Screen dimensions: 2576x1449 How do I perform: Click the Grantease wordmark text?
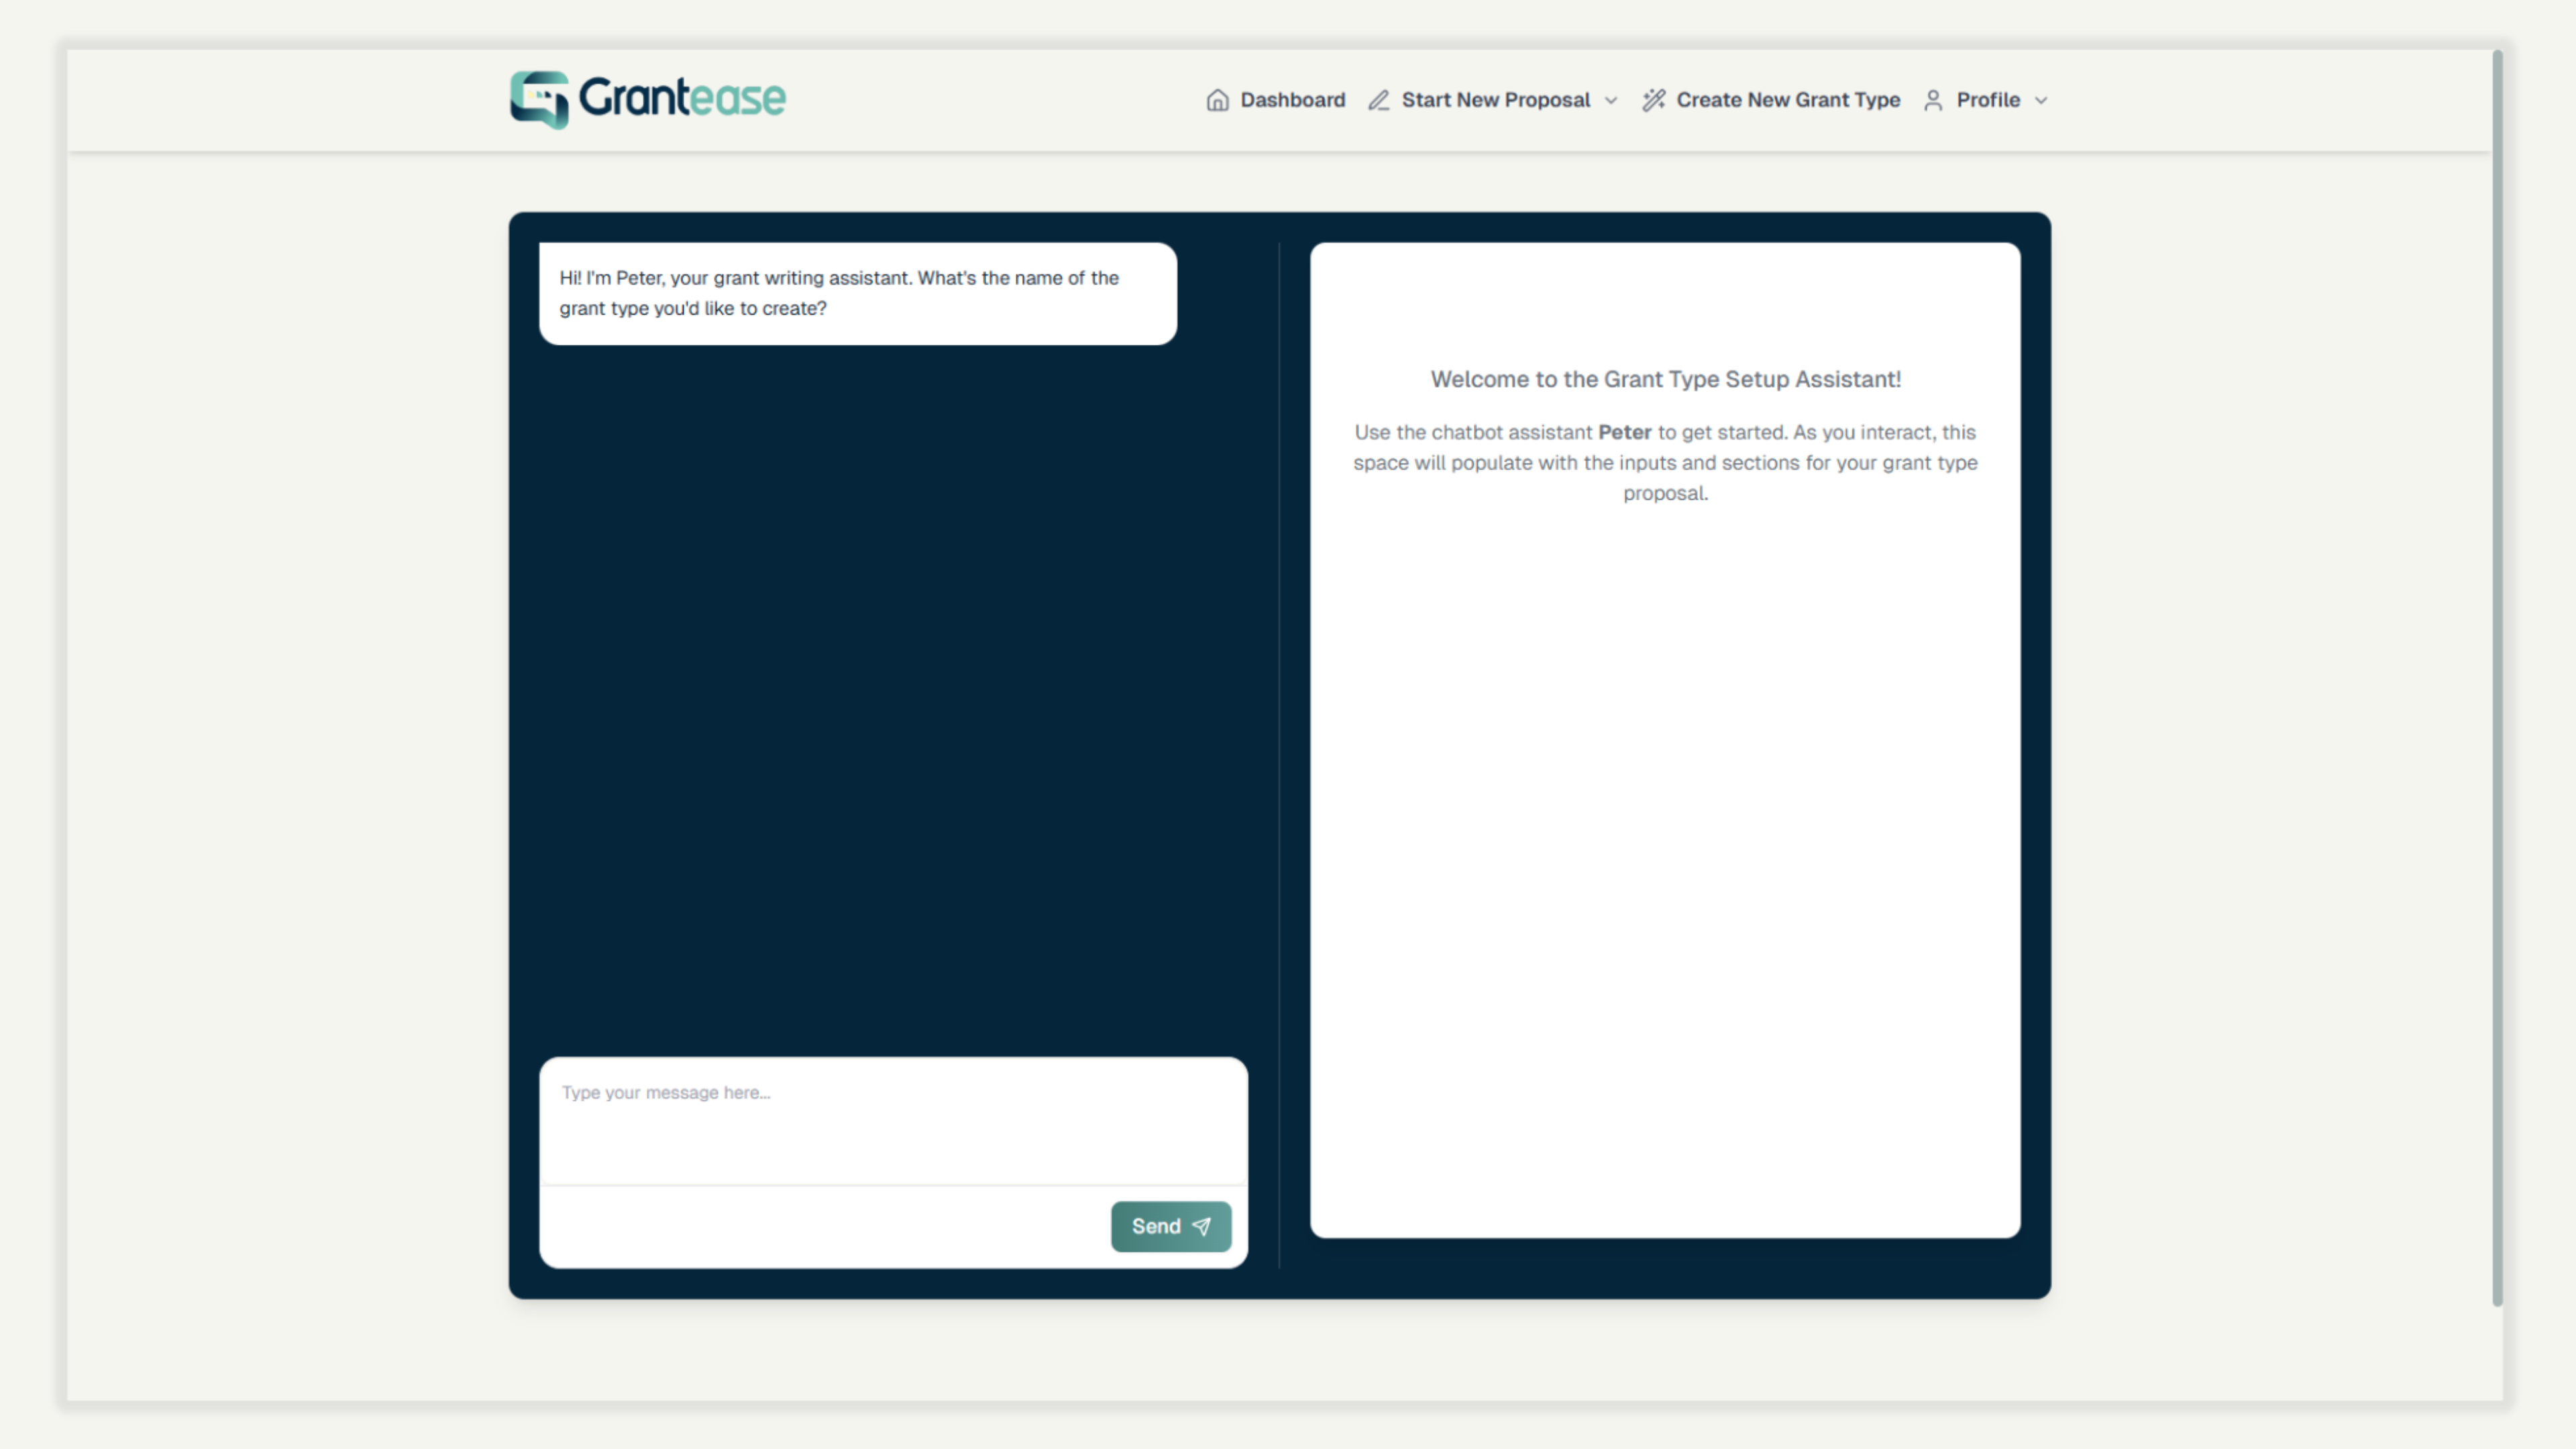pyautogui.click(x=682, y=98)
